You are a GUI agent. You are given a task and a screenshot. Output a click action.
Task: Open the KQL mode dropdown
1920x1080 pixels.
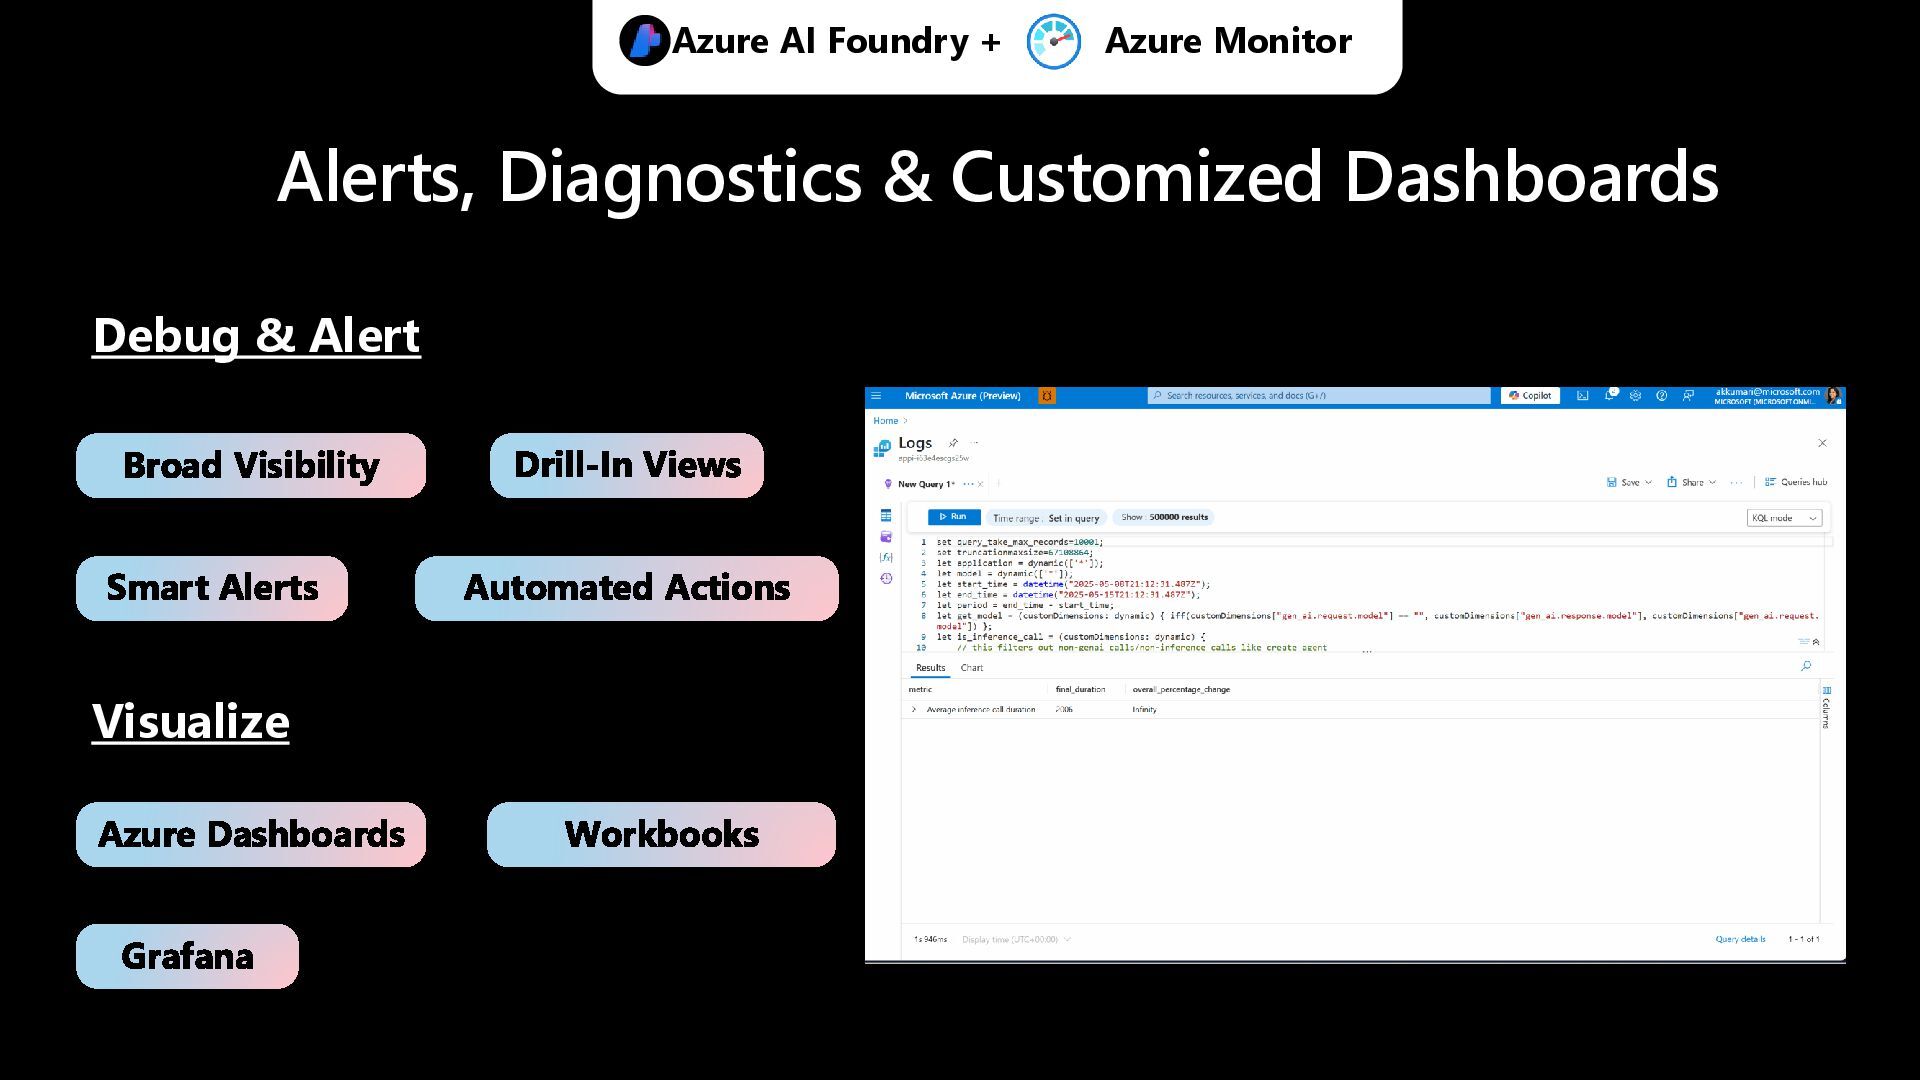tap(1784, 518)
